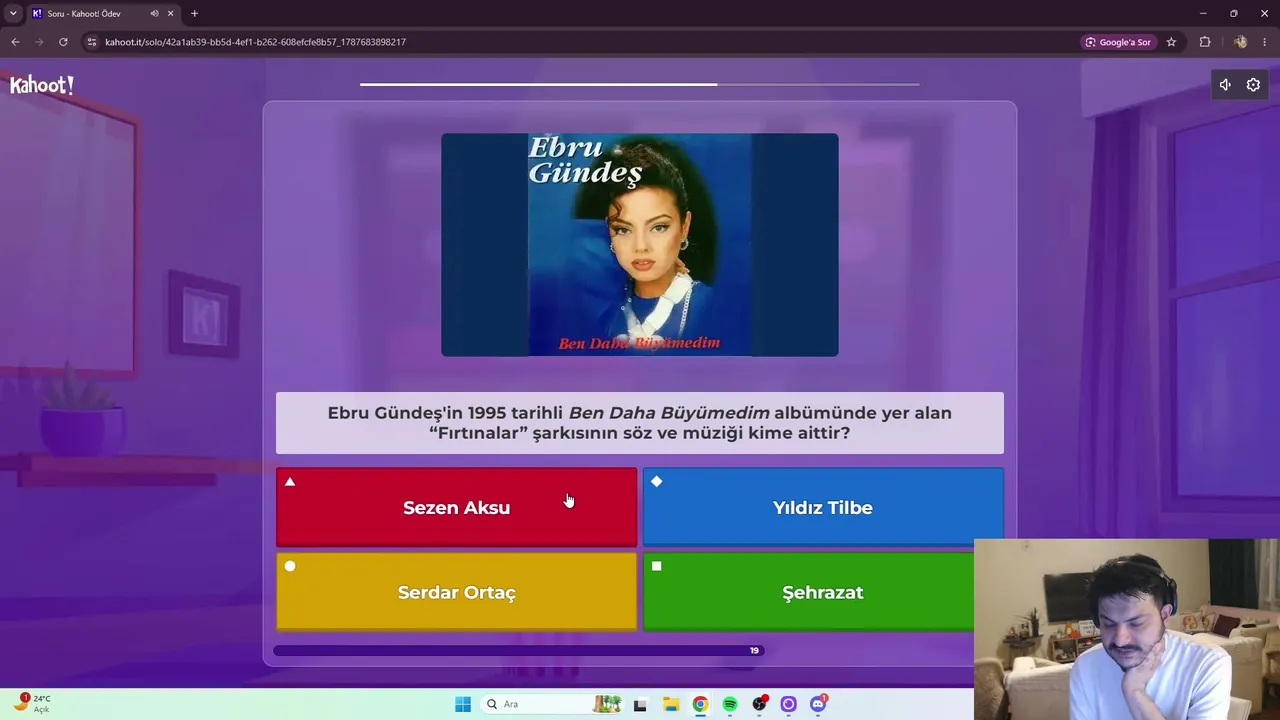Open File Explorer from the taskbar
The height and width of the screenshot is (720, 1280).
671,704
